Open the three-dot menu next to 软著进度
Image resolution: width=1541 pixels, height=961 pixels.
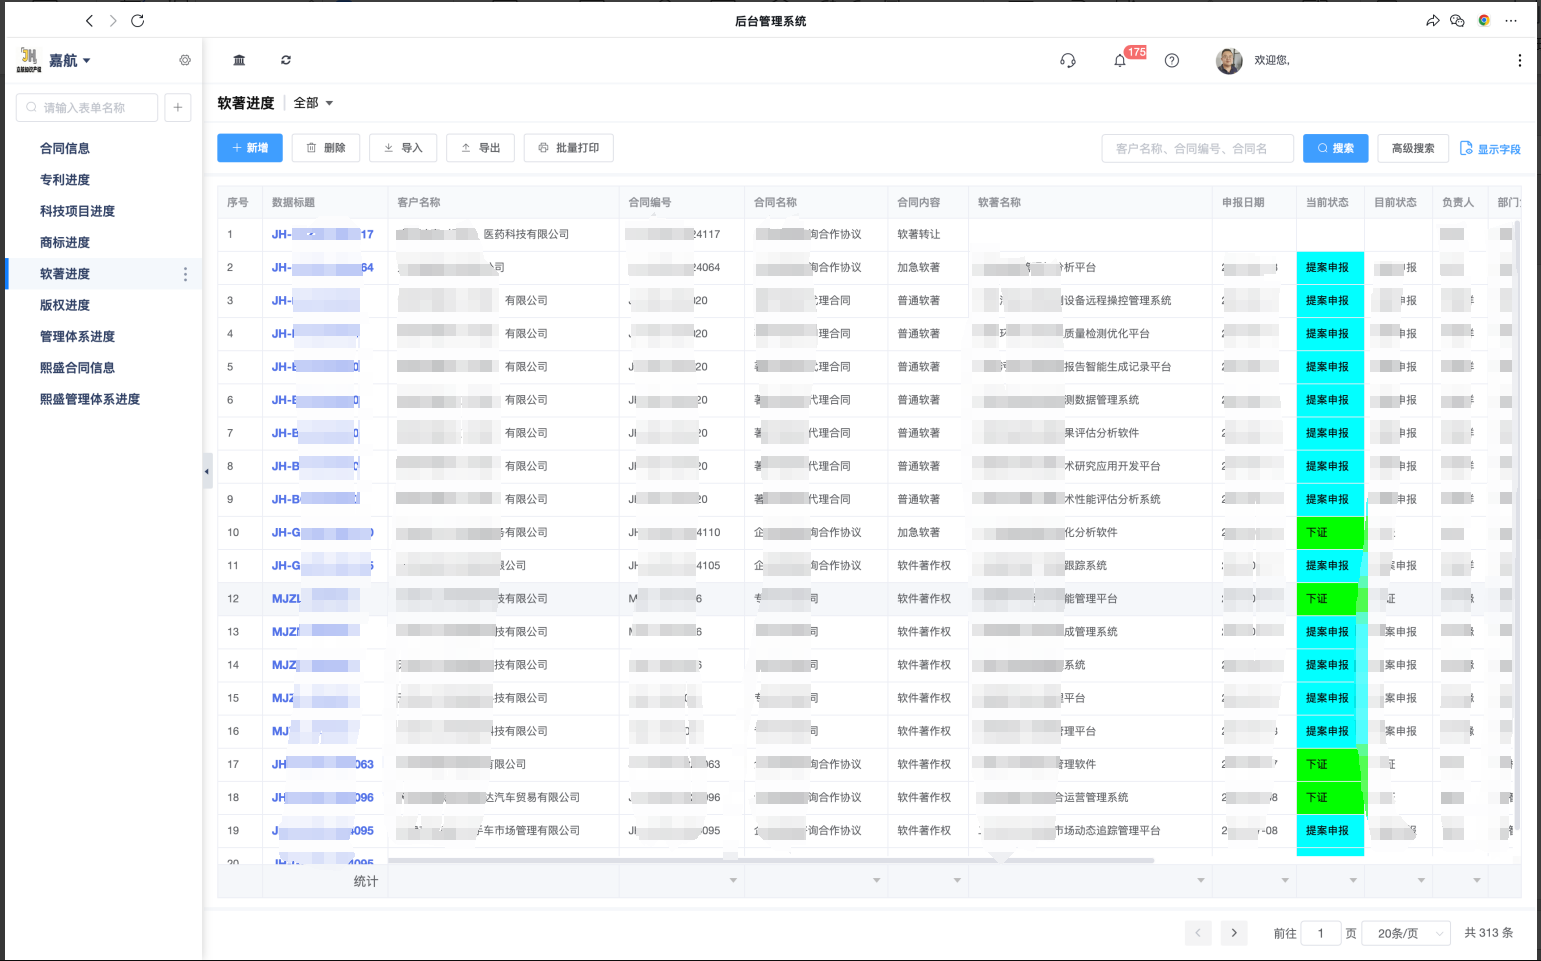point(185,274)
